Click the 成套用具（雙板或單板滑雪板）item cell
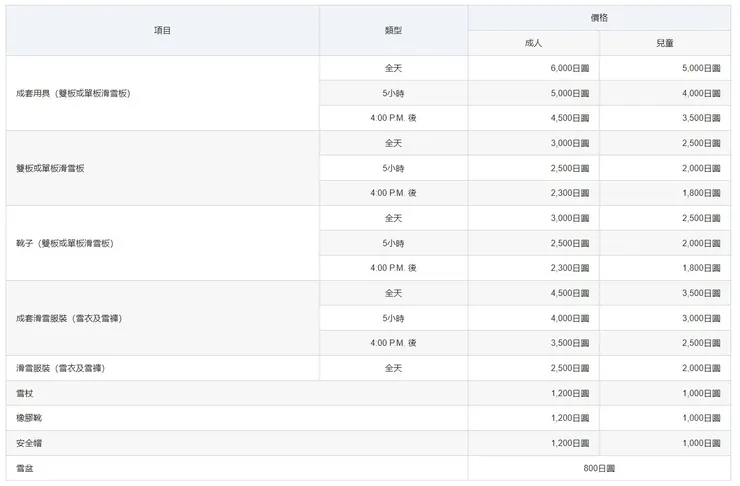Screen dimensions: 740x486 pos(74,93)
